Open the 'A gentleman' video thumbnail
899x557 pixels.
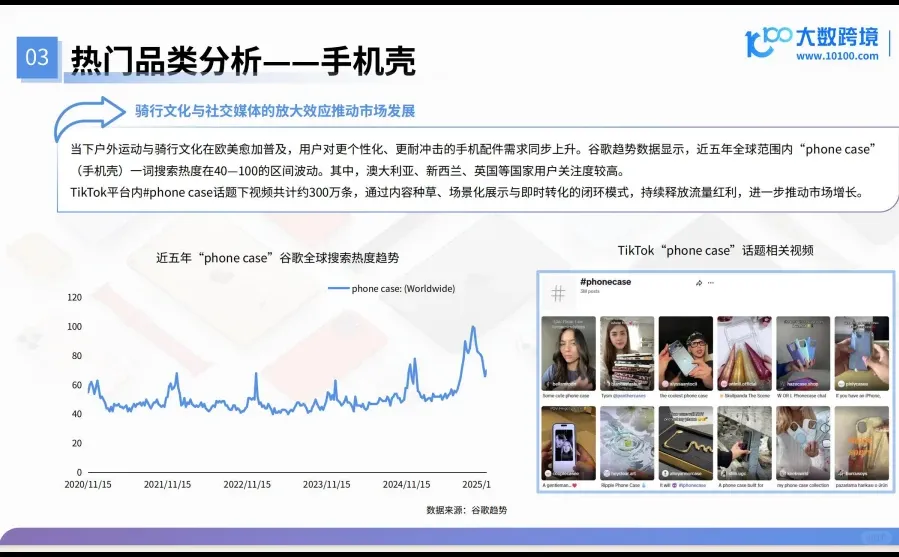[569, 443]
